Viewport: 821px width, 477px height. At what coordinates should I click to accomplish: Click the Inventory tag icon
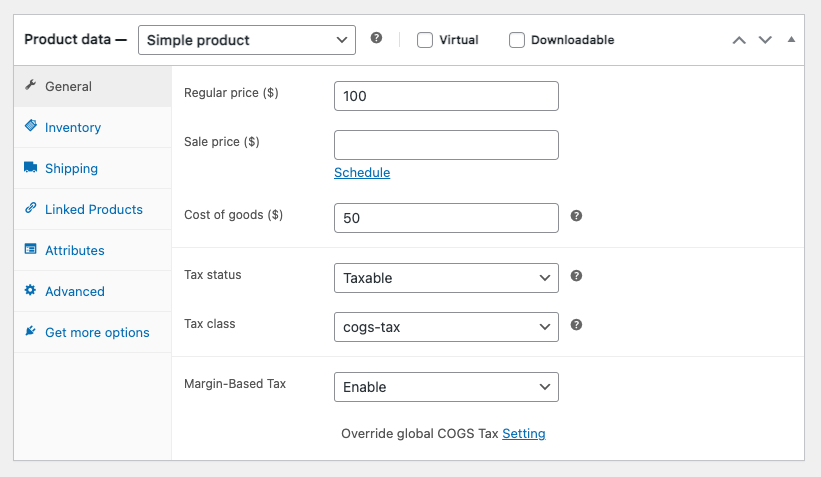(x=30, y=127)
